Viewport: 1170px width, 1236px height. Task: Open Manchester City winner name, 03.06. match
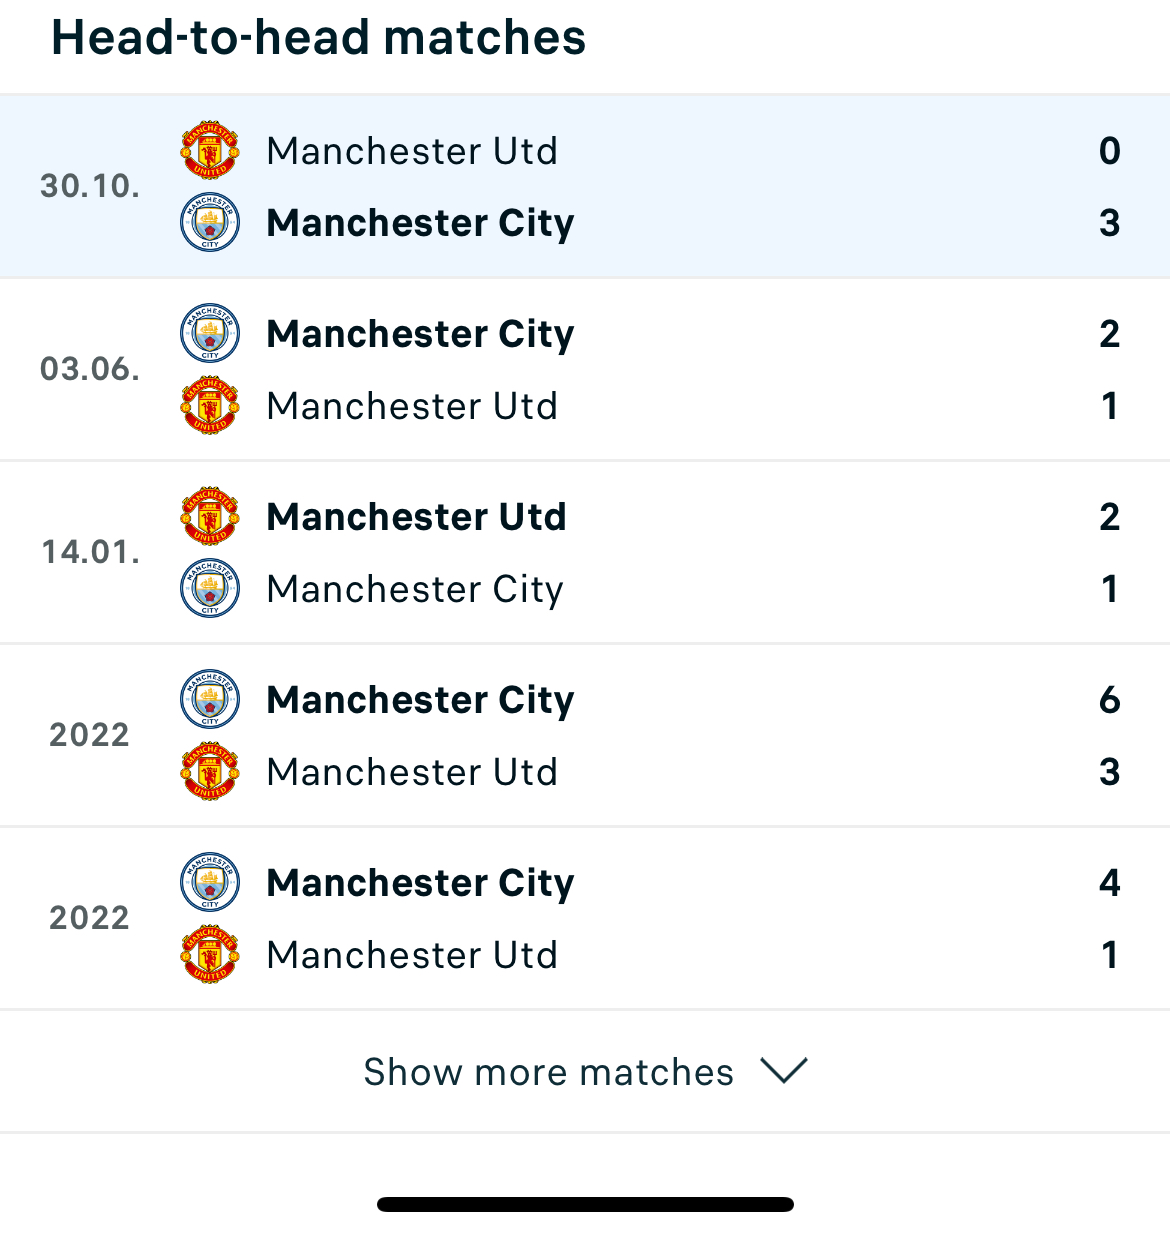click(x=420, y=334)
